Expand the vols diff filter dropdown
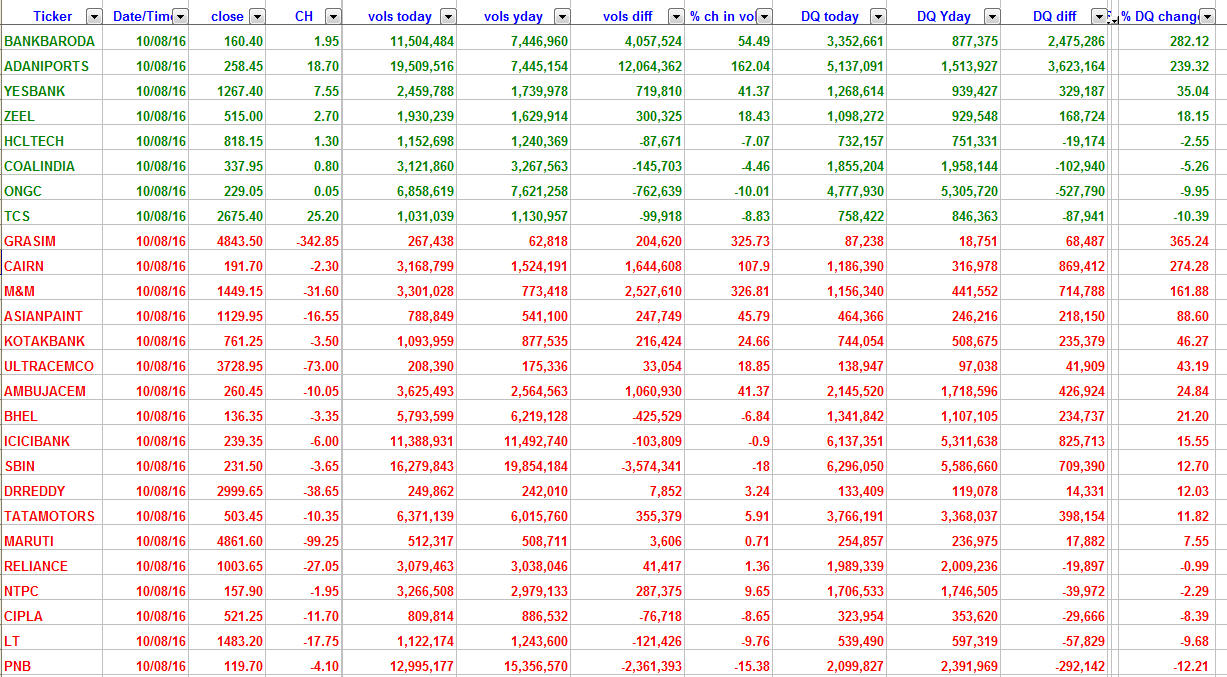 click(676, 16)
